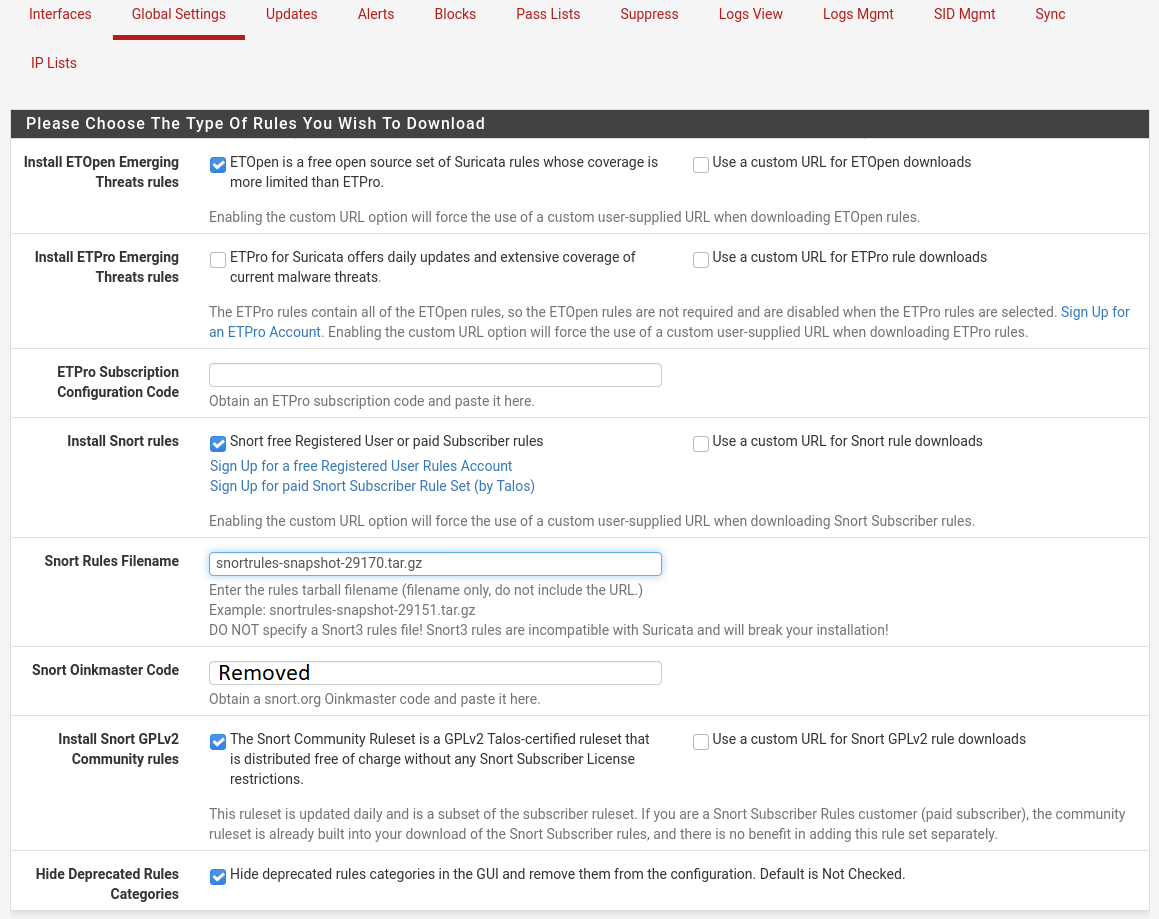Open the IP Lists tab
The image size is (1159, 919).
tap(54, 63)
